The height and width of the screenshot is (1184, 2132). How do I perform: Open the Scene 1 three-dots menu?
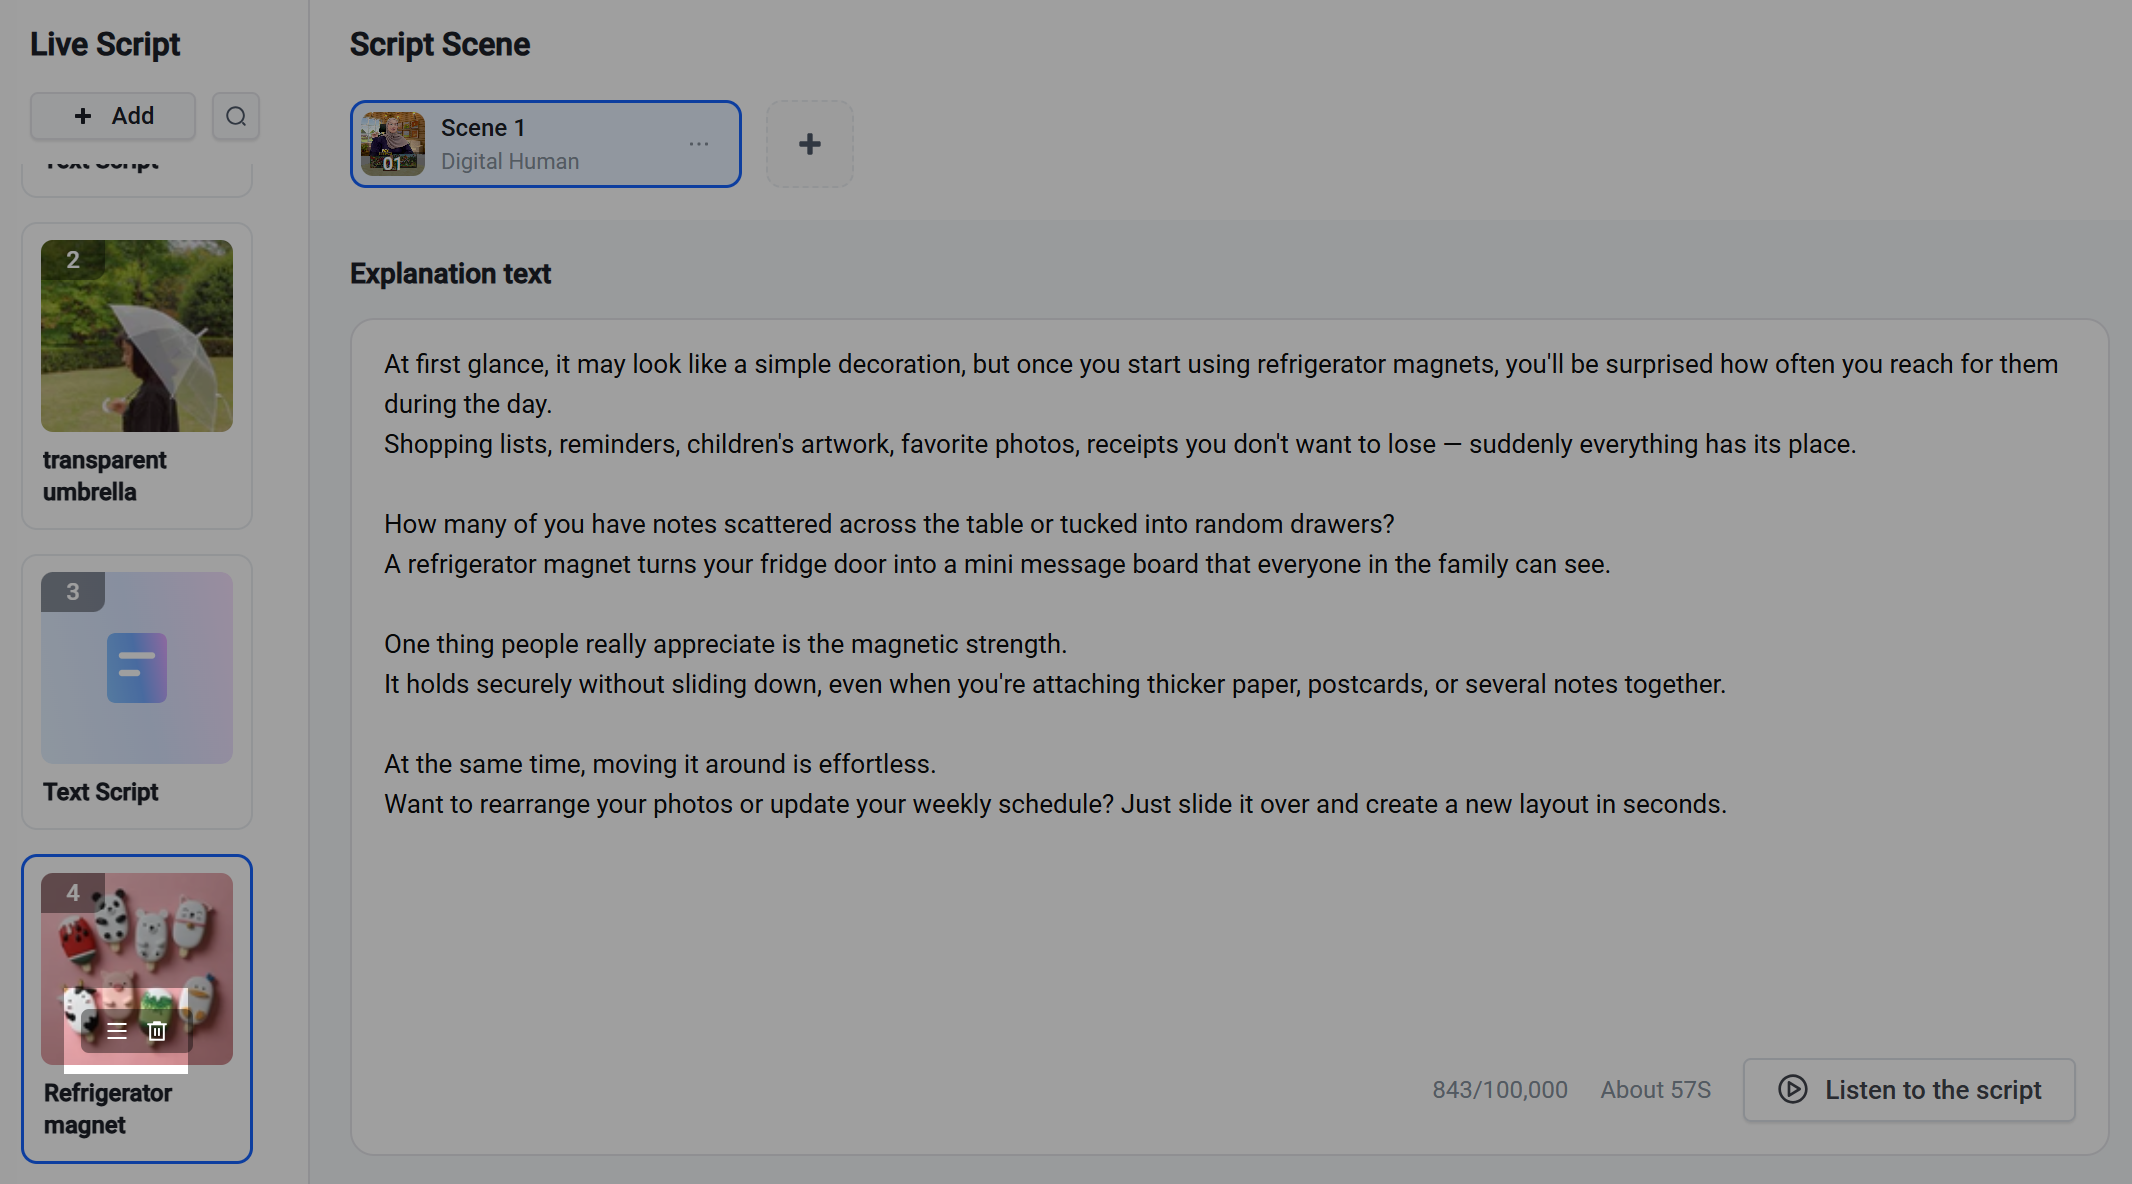click(x=699, y=144)
